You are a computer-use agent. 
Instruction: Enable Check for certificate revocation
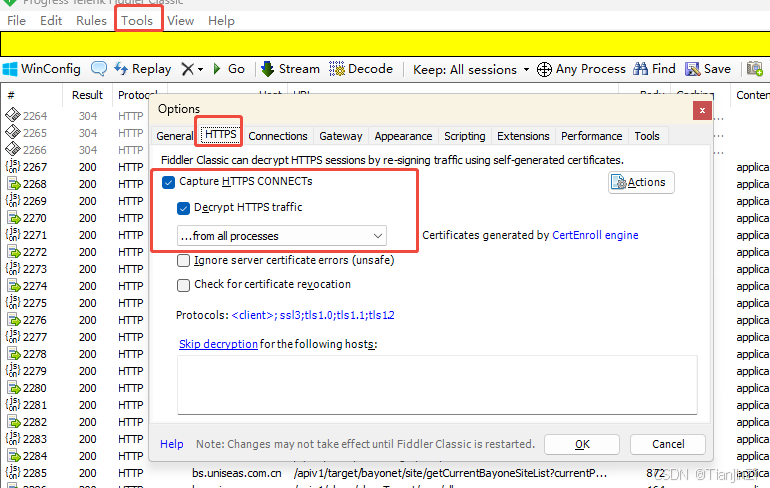pyautogui.click(x=183, y=285)
